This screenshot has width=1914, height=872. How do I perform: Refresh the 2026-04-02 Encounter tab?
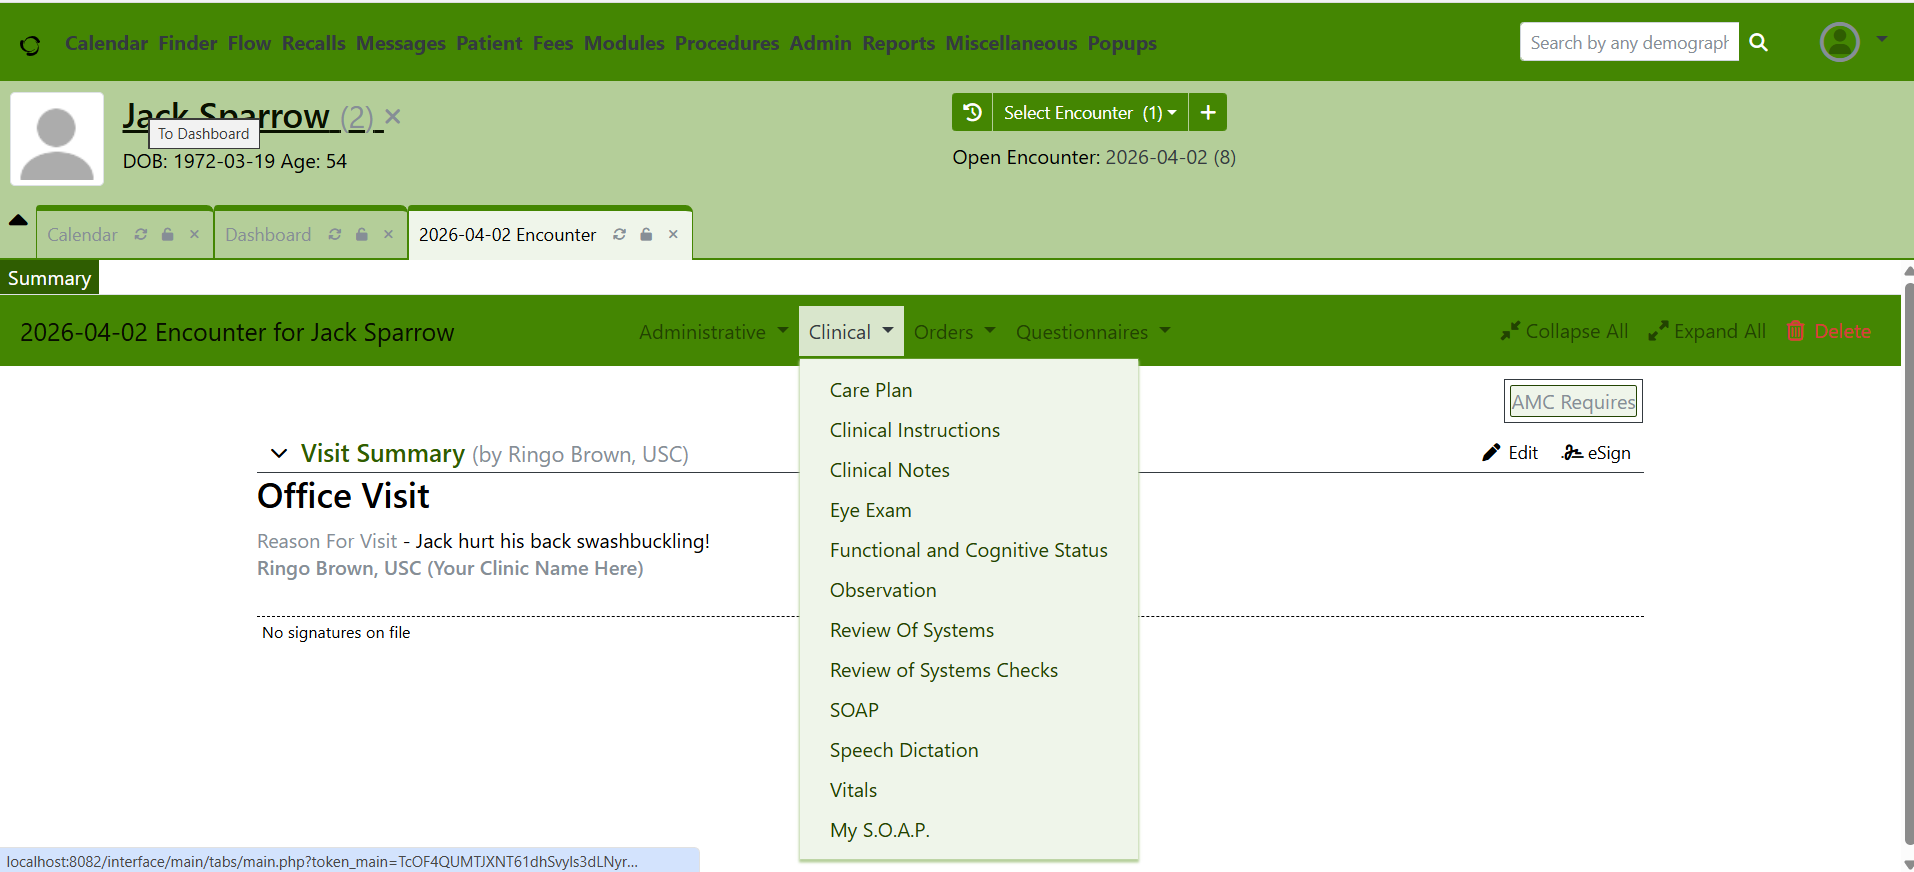(x=620, y=234)
